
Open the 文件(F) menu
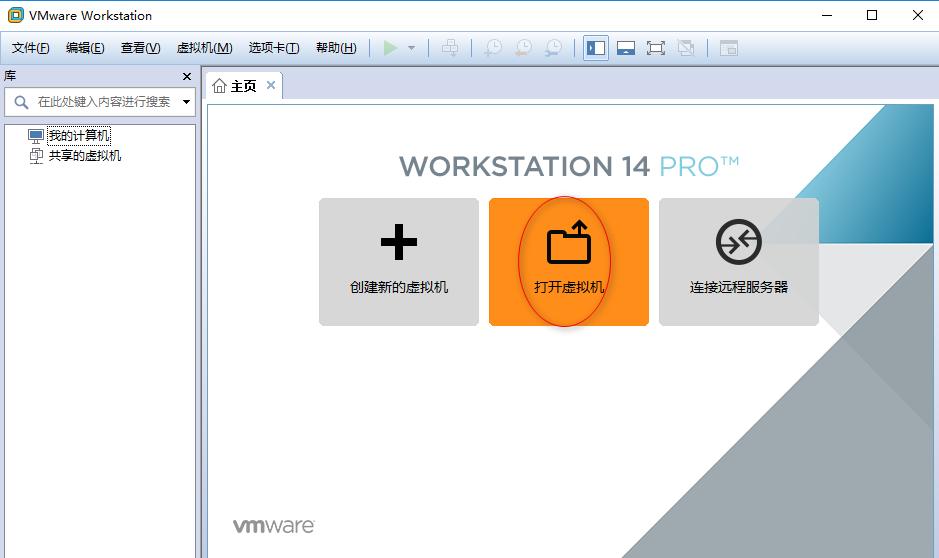click(x=31, y=48)
